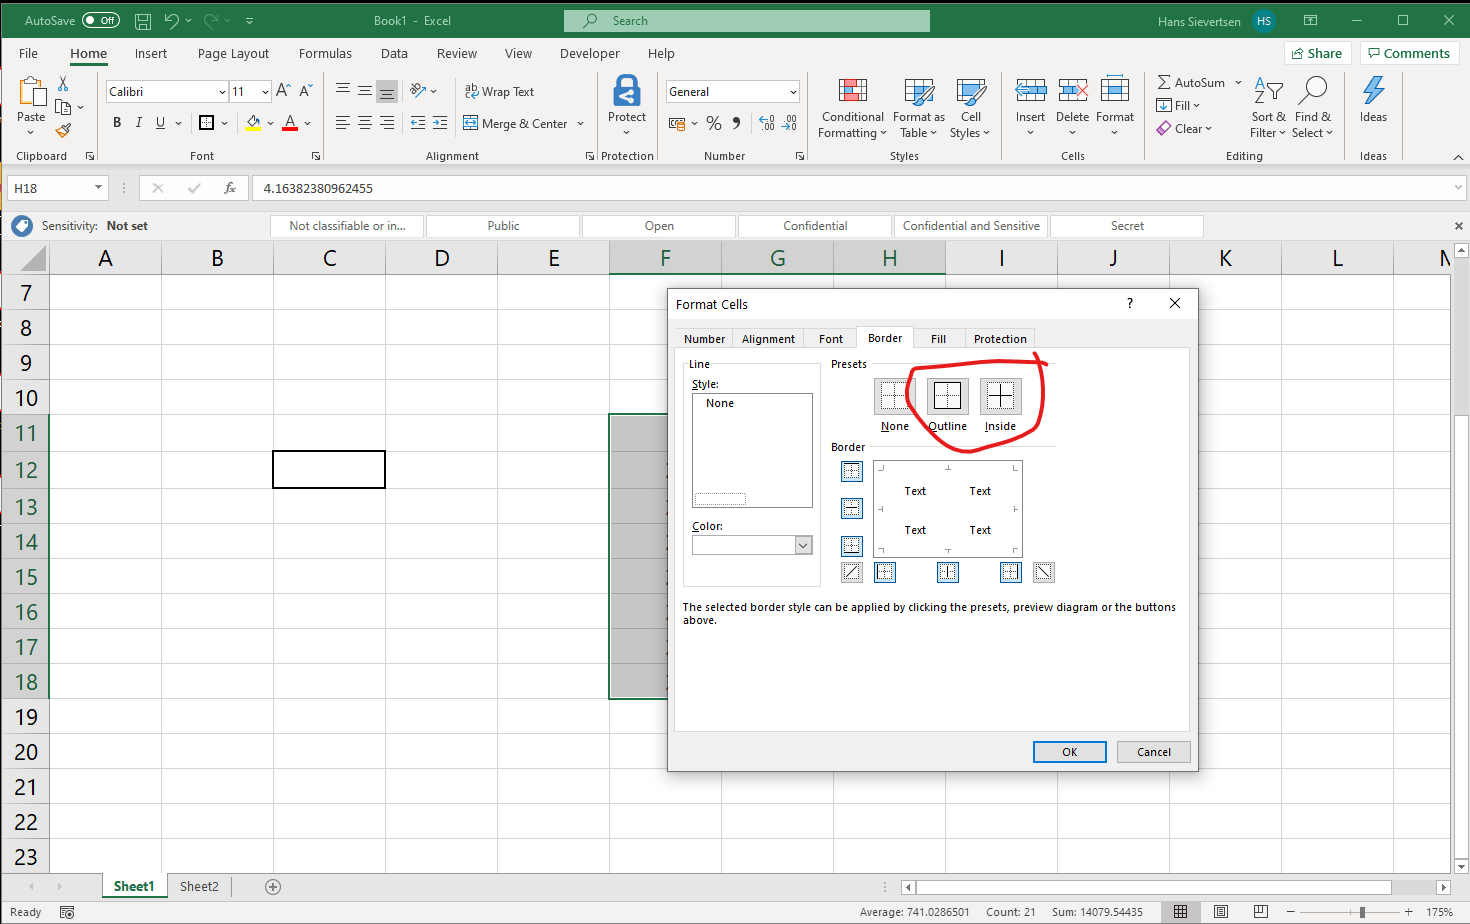The image size is (1470, 924).
Task: Apply Percent Style number formatting
Action: 714,123
